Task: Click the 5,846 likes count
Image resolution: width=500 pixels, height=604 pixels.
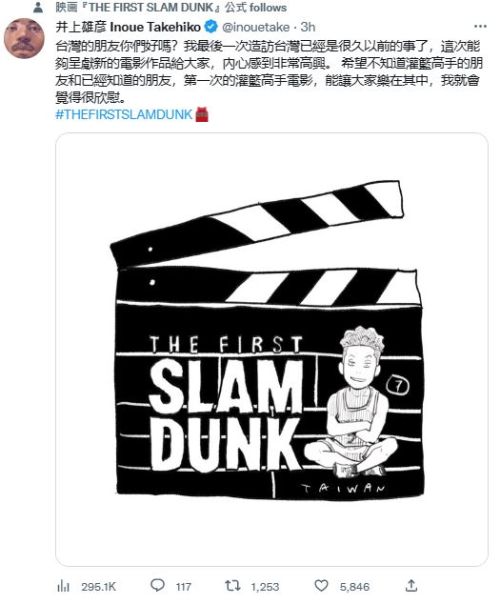Action: pyautogui.click(x=354, y=587)
